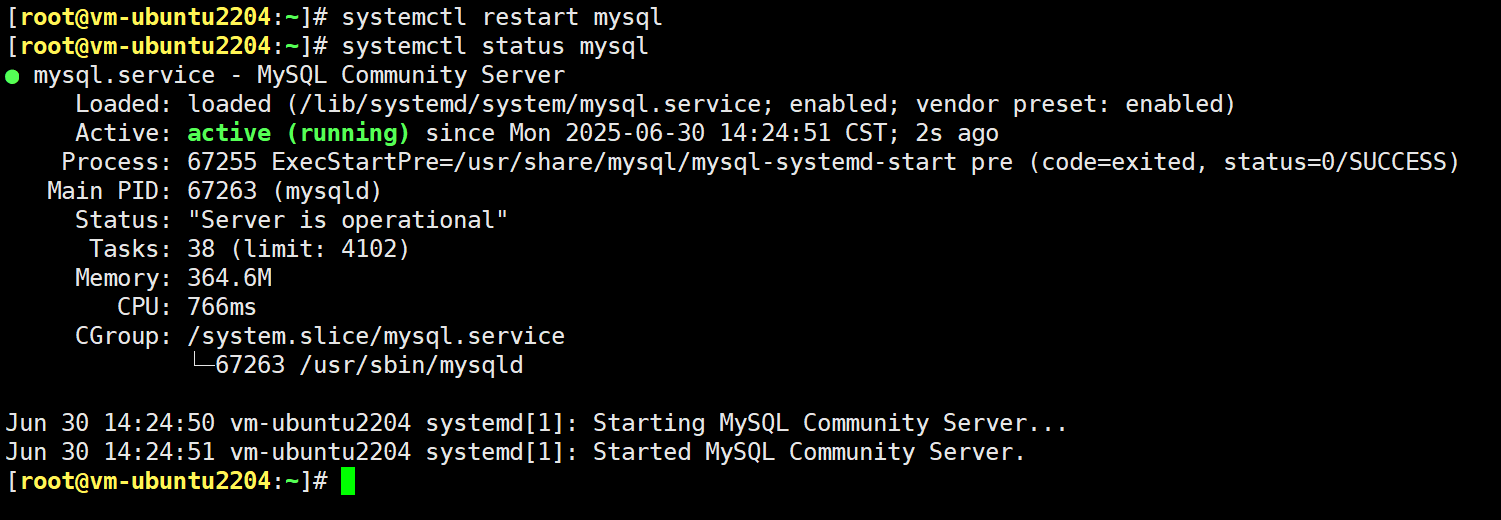Screen dimensions: 1501x520
Task: Click the Memory value 364.6M
Action: (229, 278)
